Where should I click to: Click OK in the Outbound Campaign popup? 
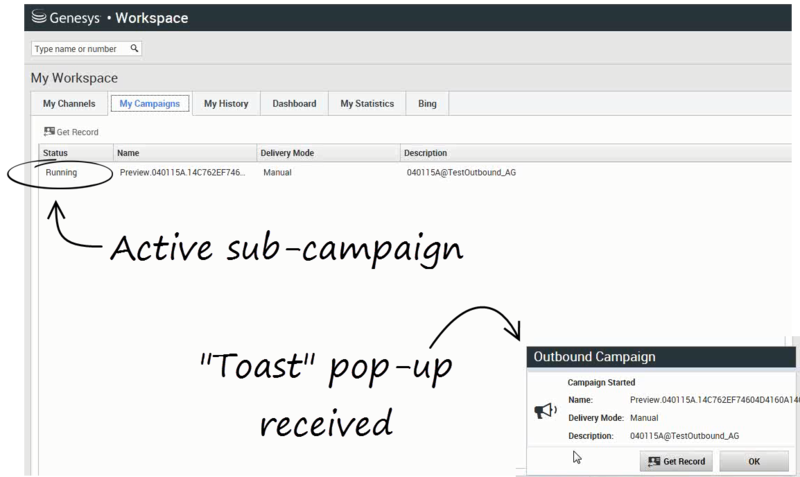tap(754, 461)
